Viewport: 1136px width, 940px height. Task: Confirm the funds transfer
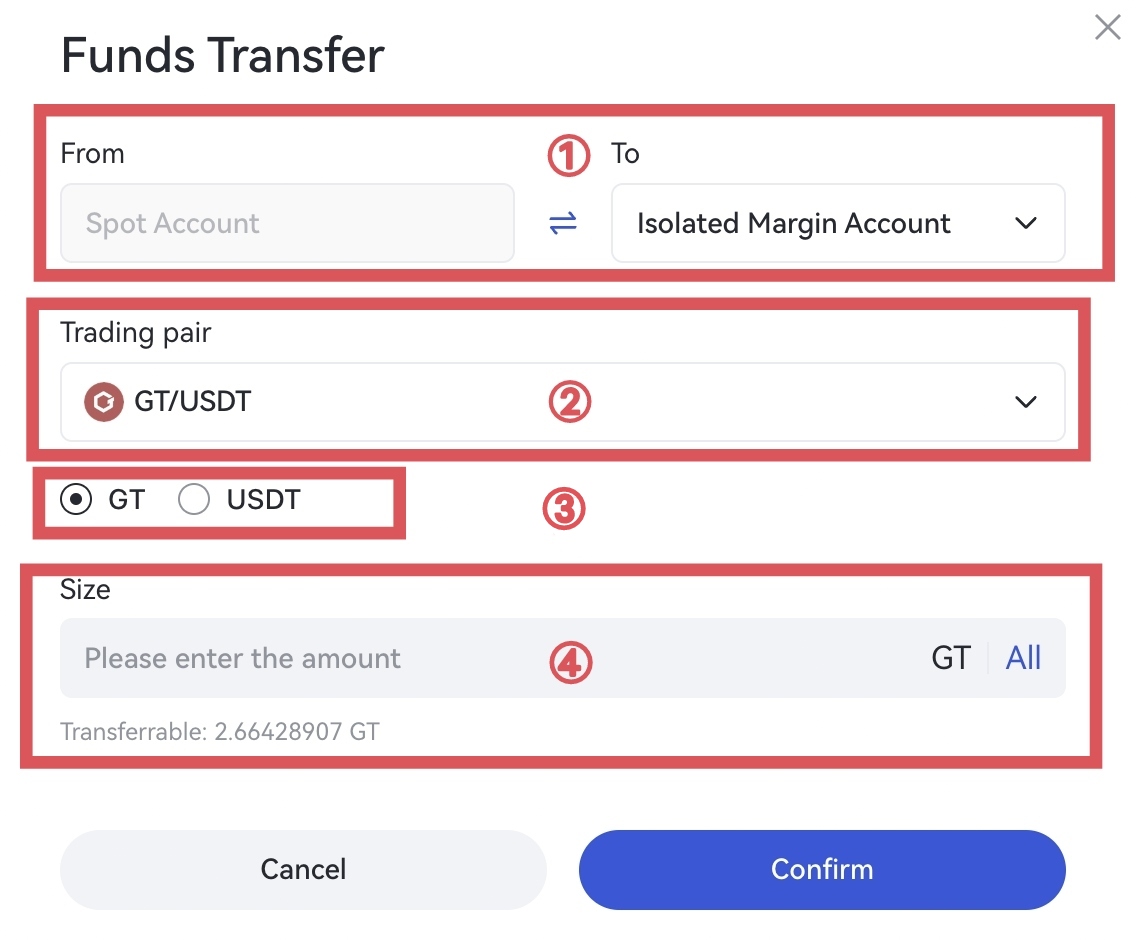coord(821,869)
